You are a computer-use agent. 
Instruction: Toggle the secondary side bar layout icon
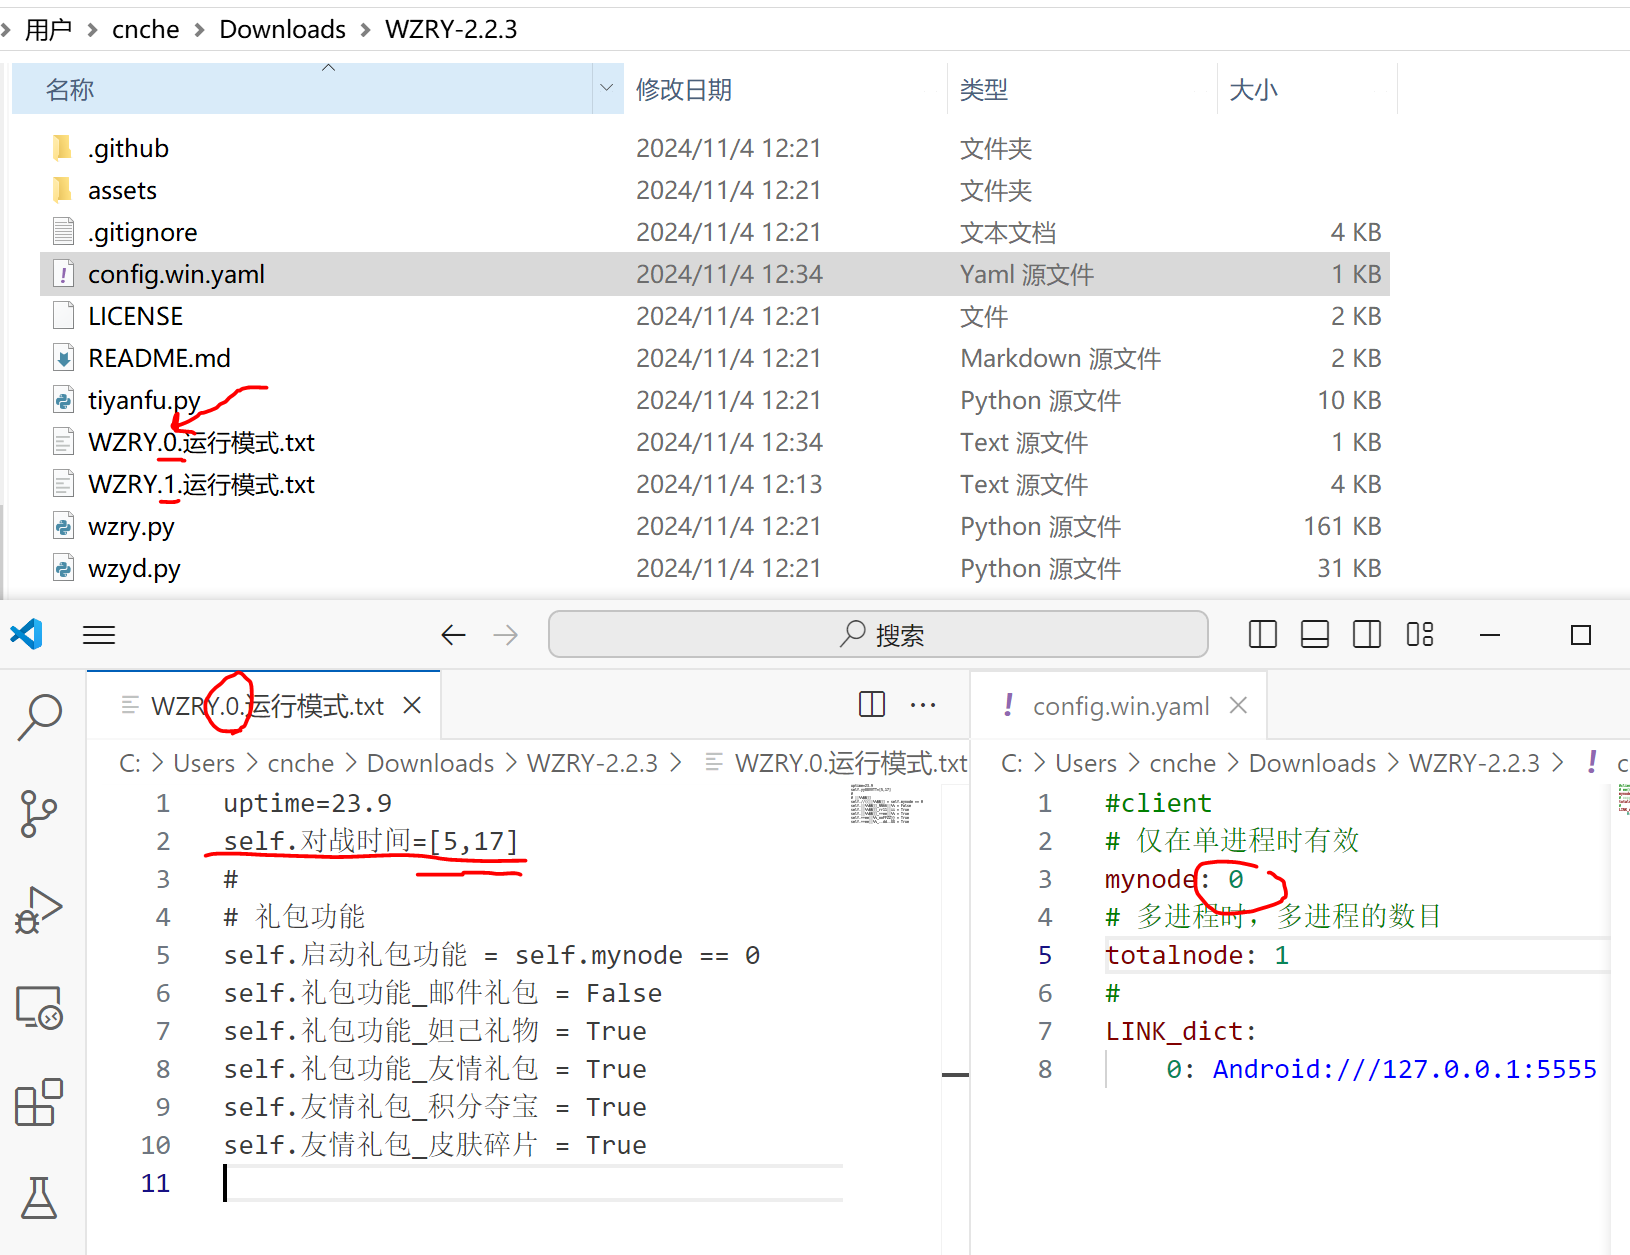(1367, 635)
